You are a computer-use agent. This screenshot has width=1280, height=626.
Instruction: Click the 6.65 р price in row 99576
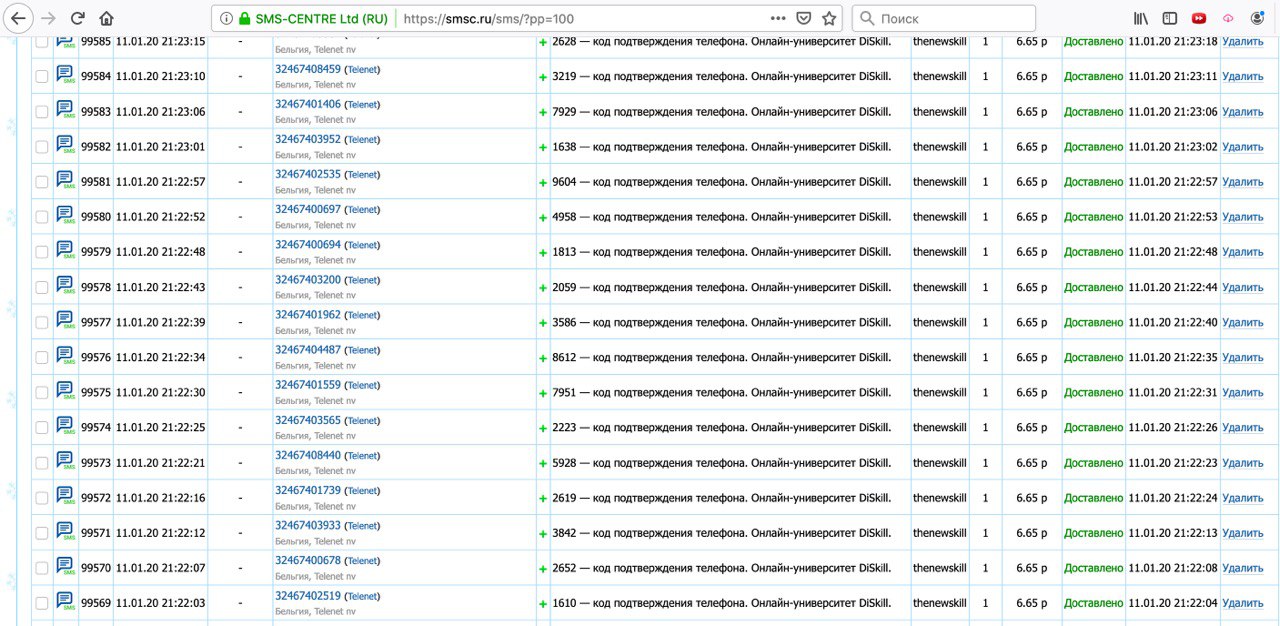tap(1032, 358)
